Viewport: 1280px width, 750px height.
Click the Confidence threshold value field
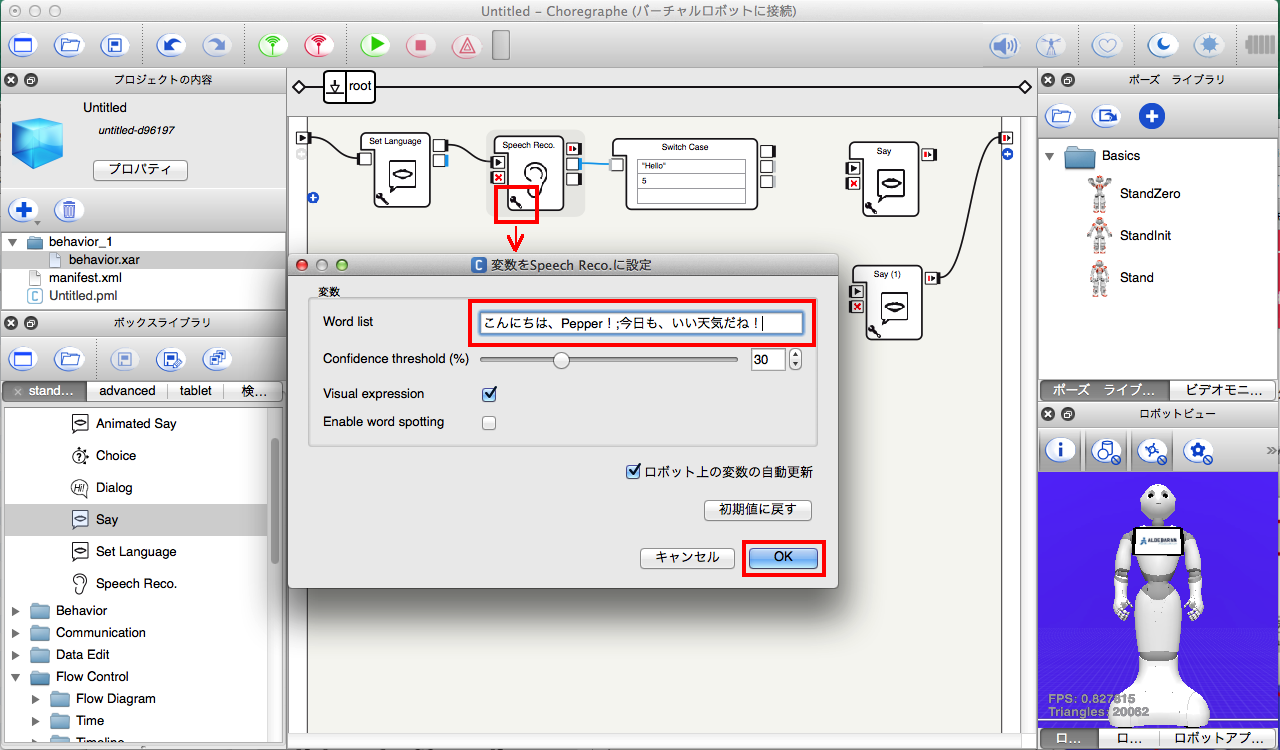[x=768, y=359]
